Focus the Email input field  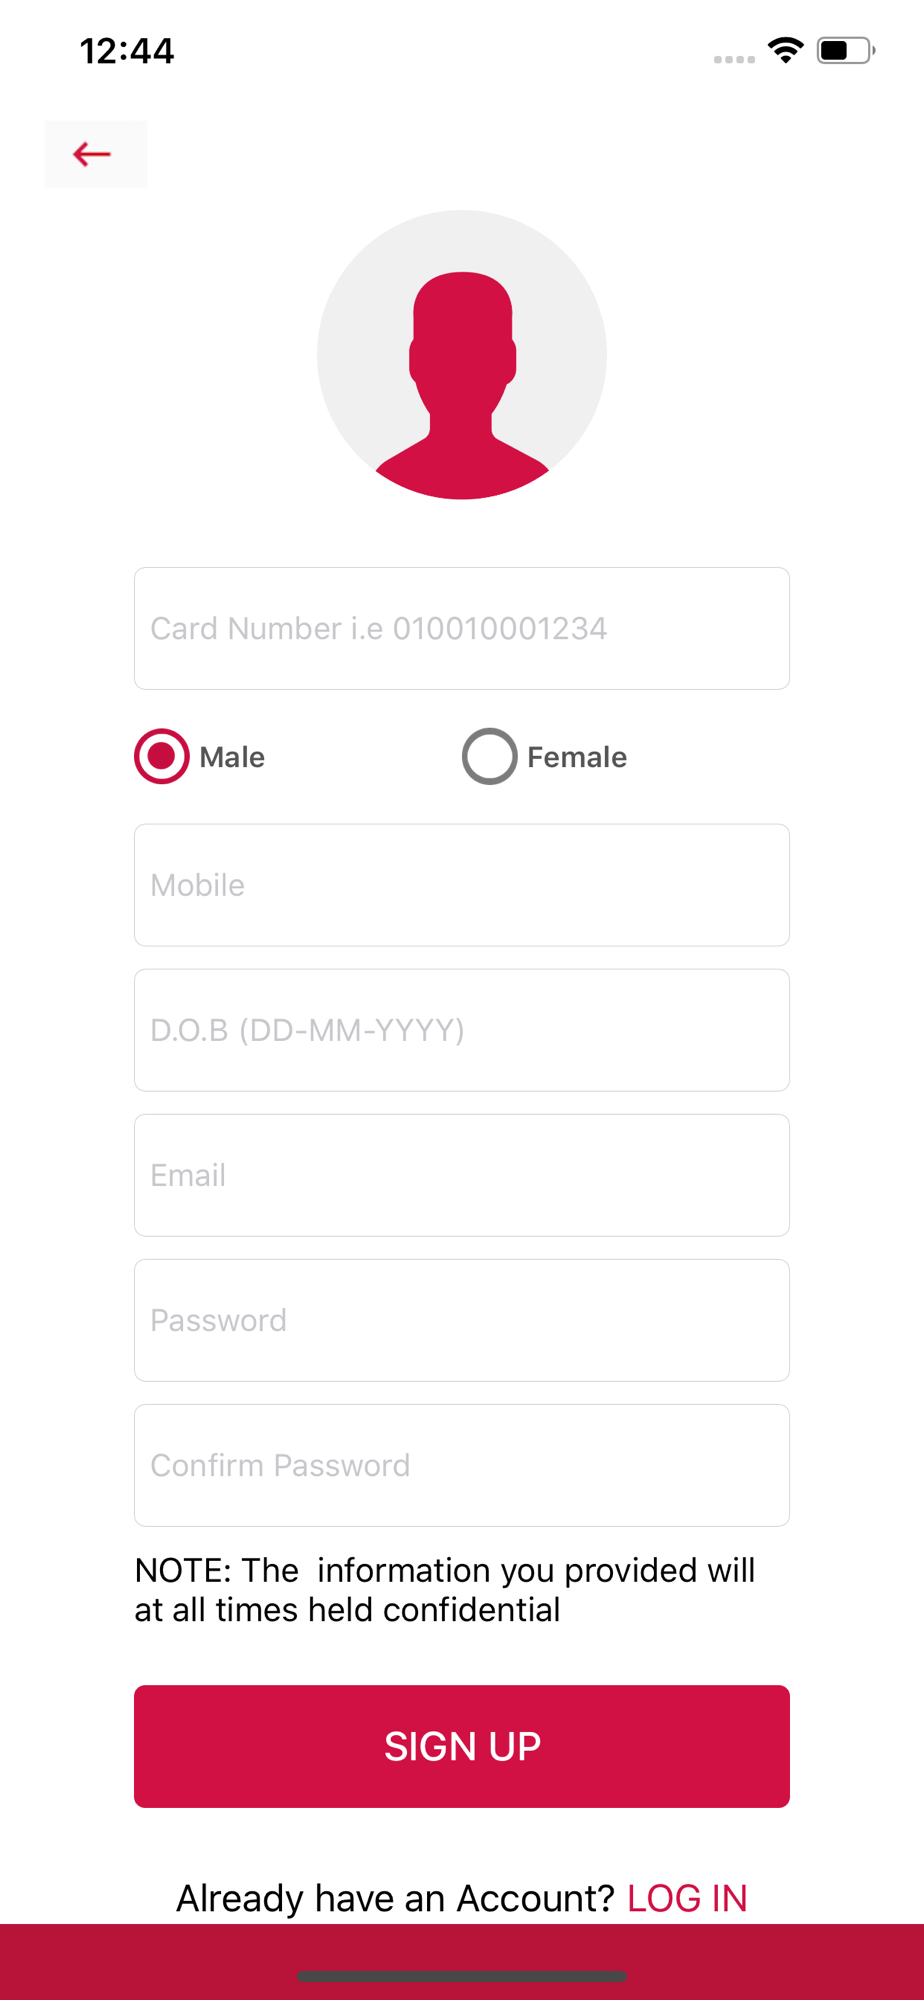pos(462,1176)
